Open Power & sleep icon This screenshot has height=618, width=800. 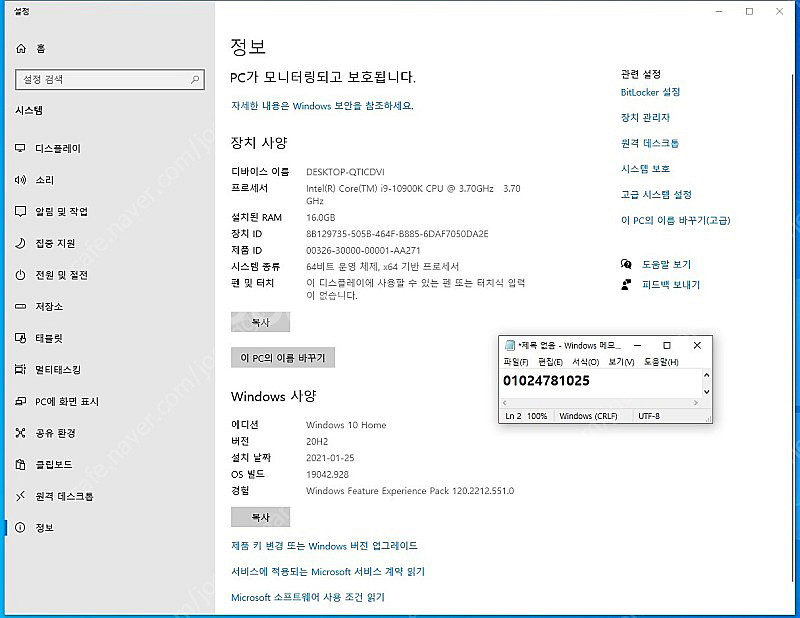point(20,275)
